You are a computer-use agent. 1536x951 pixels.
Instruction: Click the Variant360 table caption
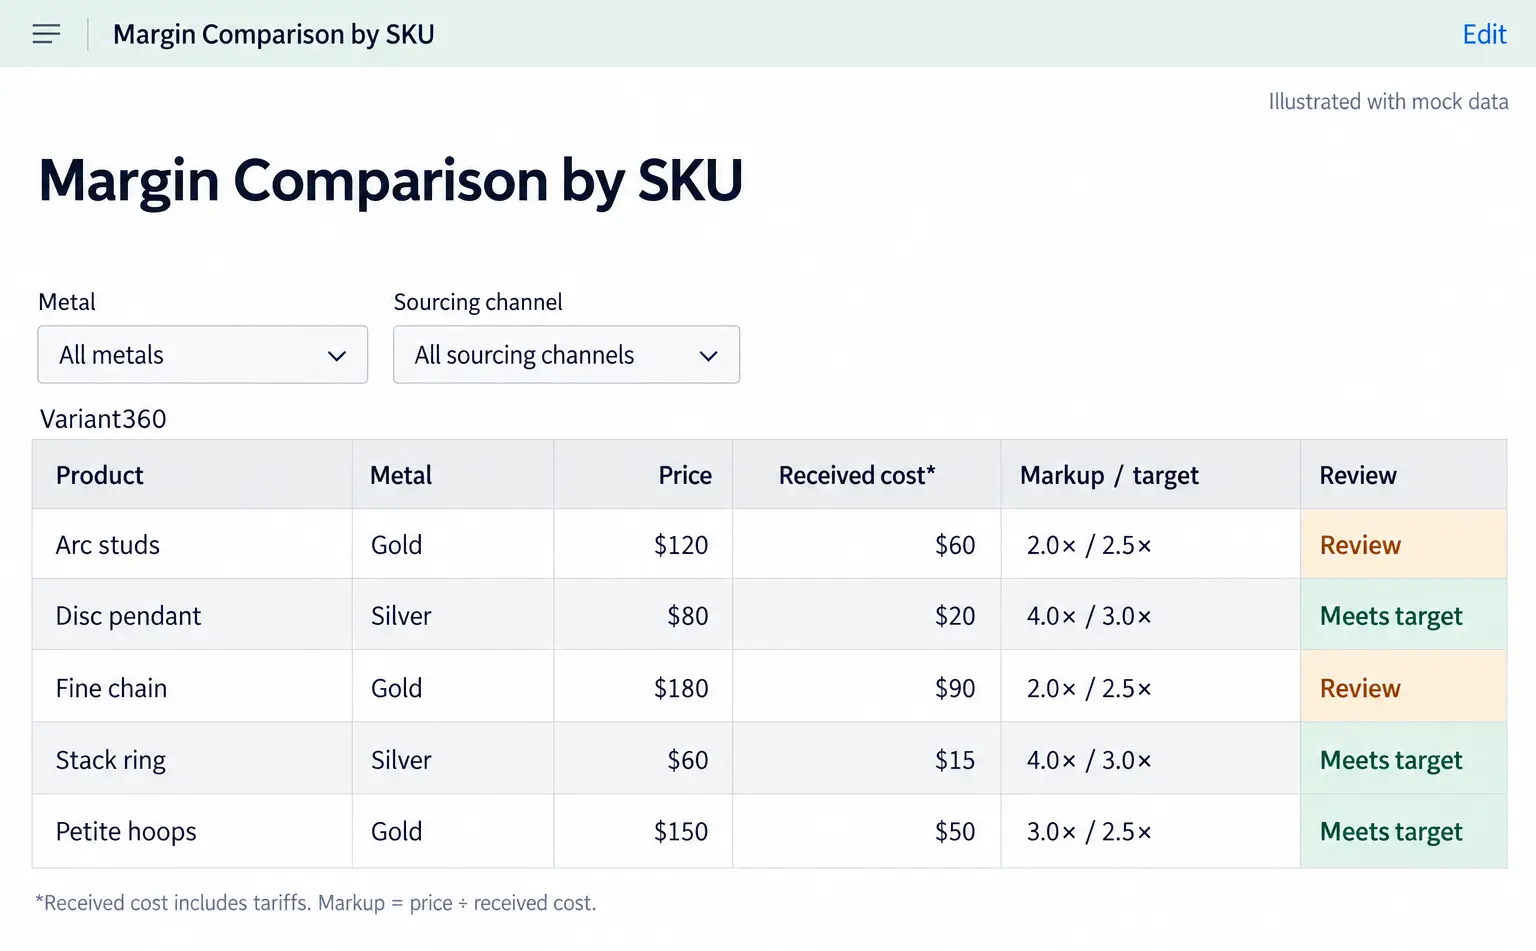(103, 418)
